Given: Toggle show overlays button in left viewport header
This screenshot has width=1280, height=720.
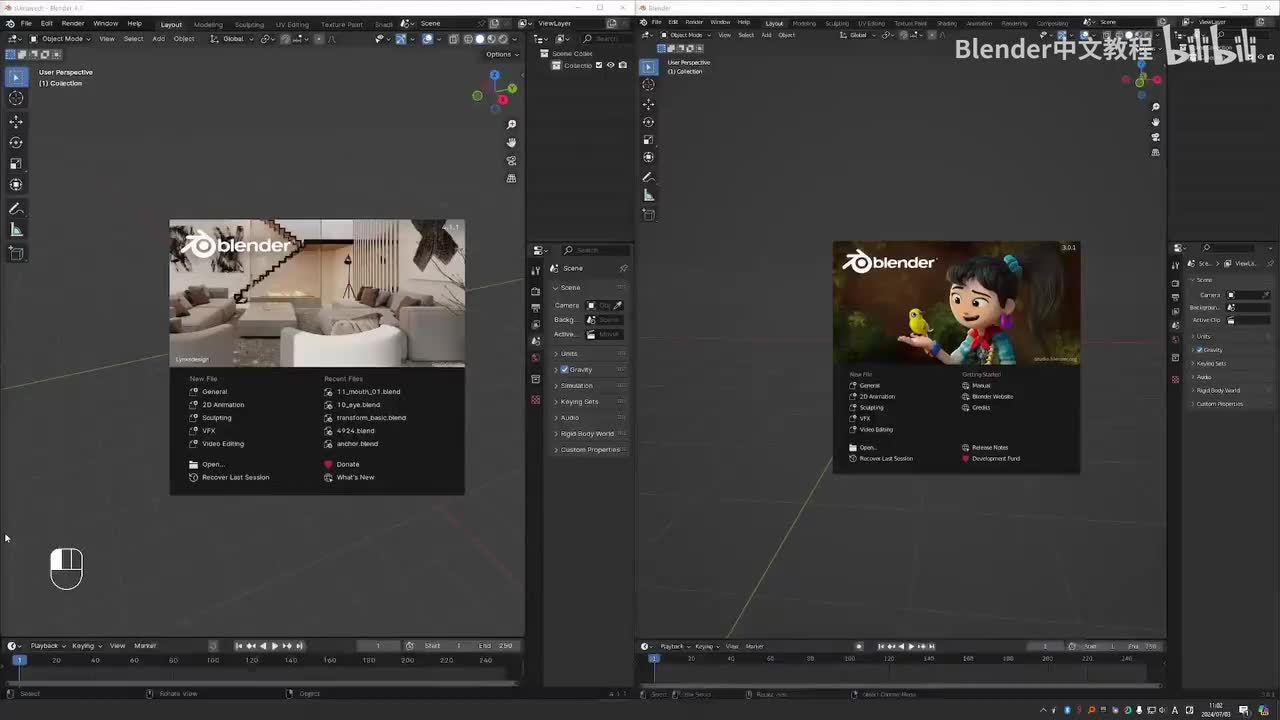Looking at the screenshot, I should [428, 39].
